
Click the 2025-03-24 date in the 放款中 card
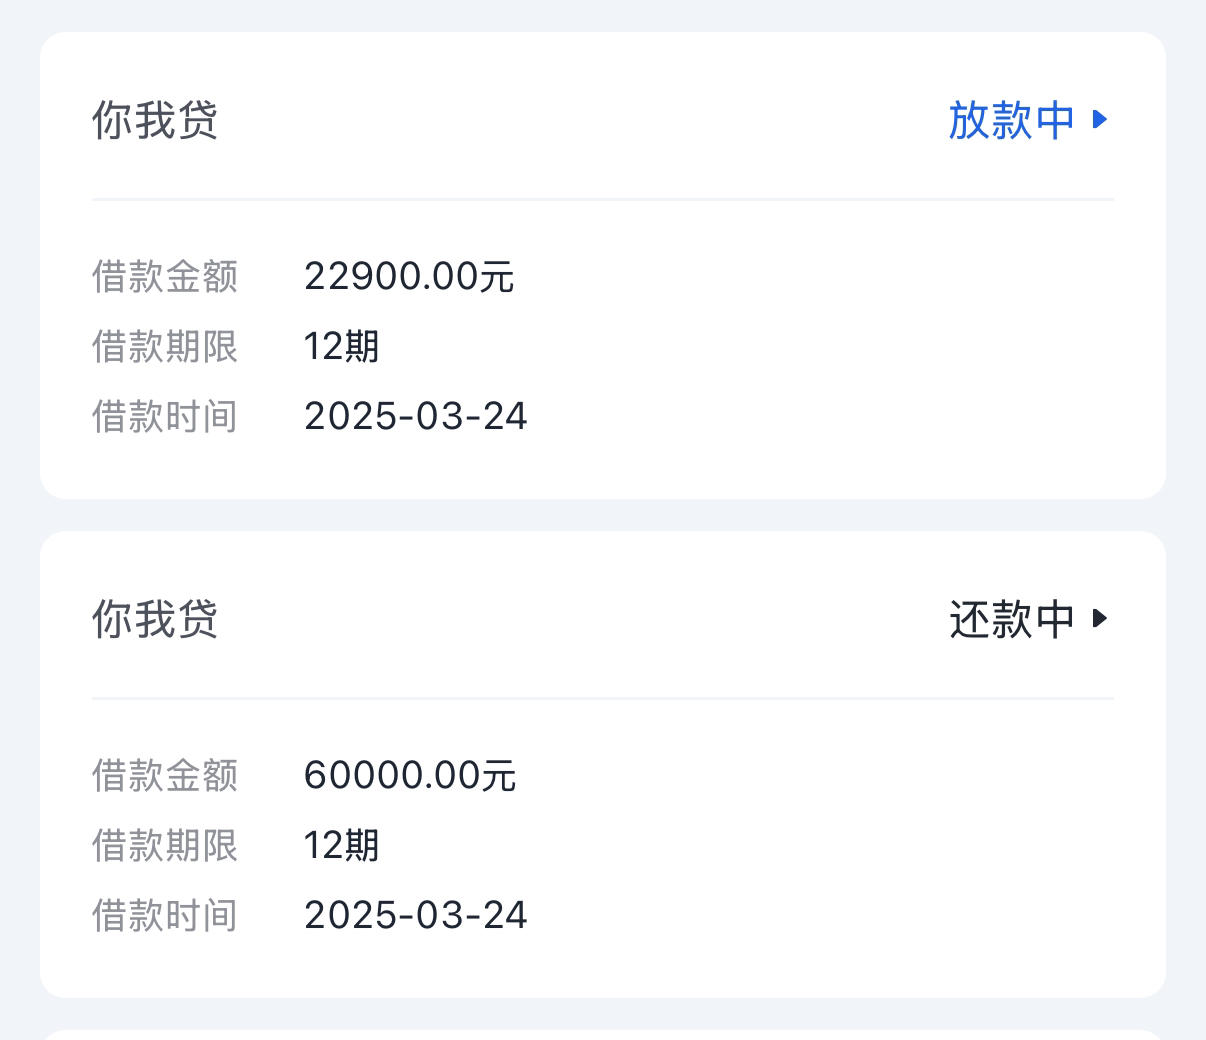click(x=415, y=416)
